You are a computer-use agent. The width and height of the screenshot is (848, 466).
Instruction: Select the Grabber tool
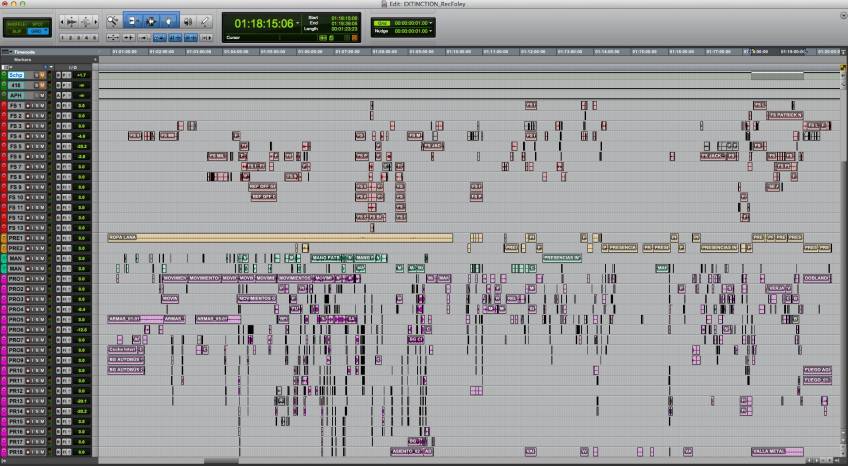(169, 20)
